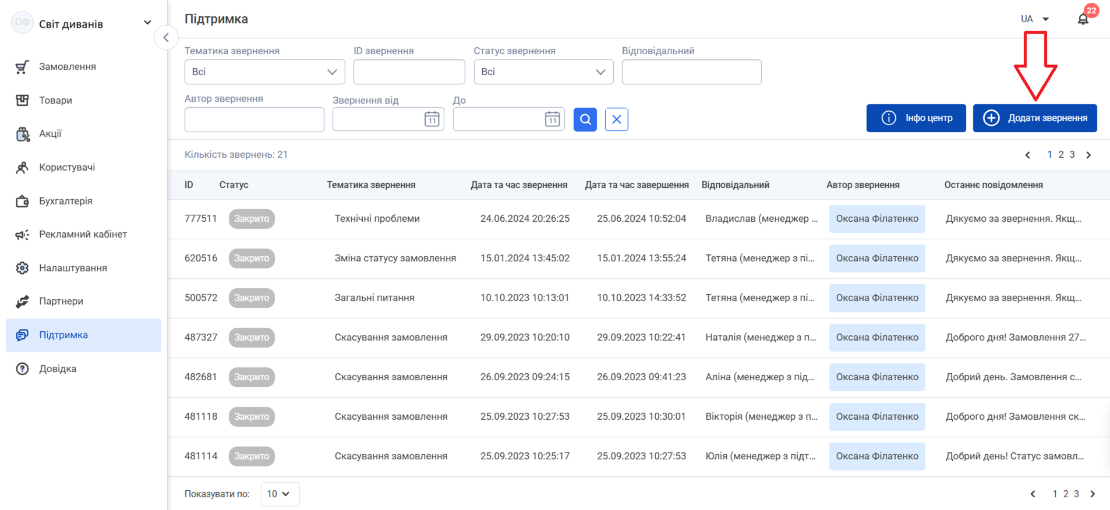The width and height of the screenshot is (1110, 510).
Task: Open the Тематика звернення dropdown
Action: (x=265, y=72)
